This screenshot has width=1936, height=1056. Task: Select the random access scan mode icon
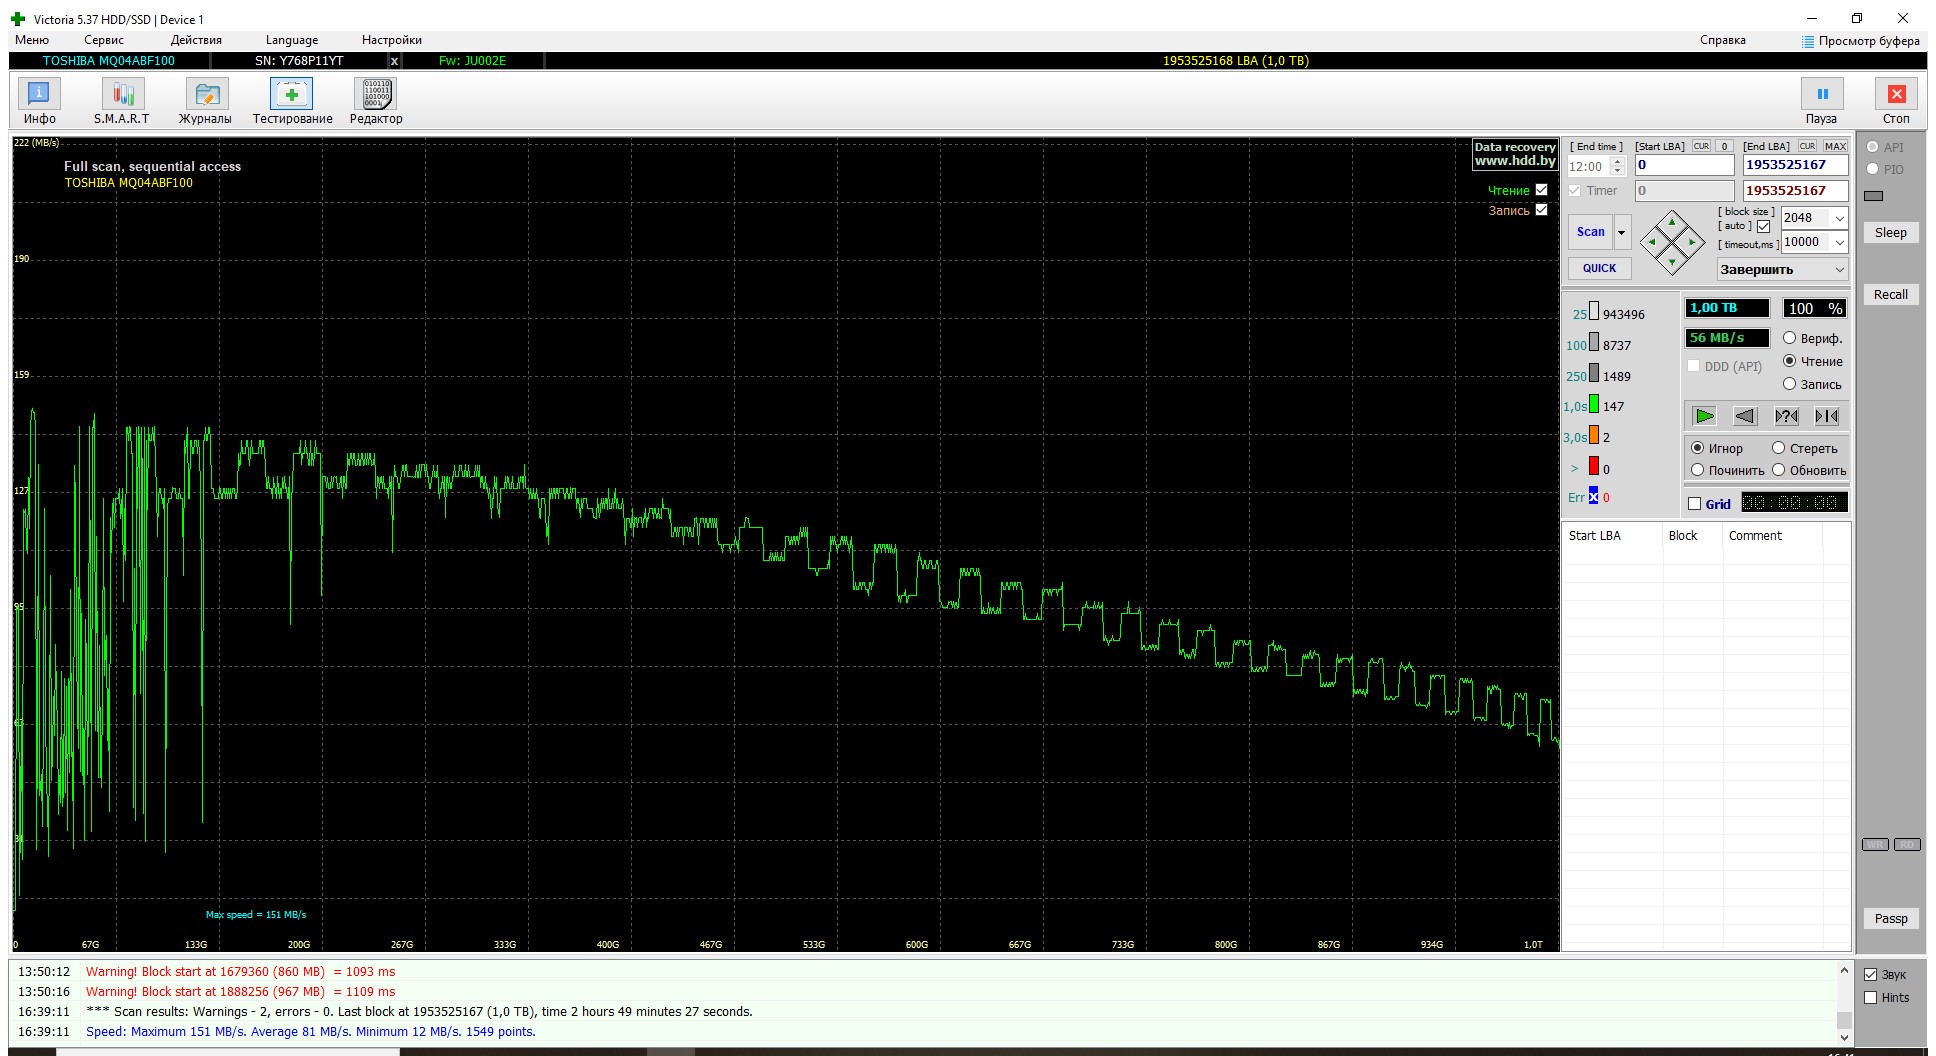coord(1786,416)
